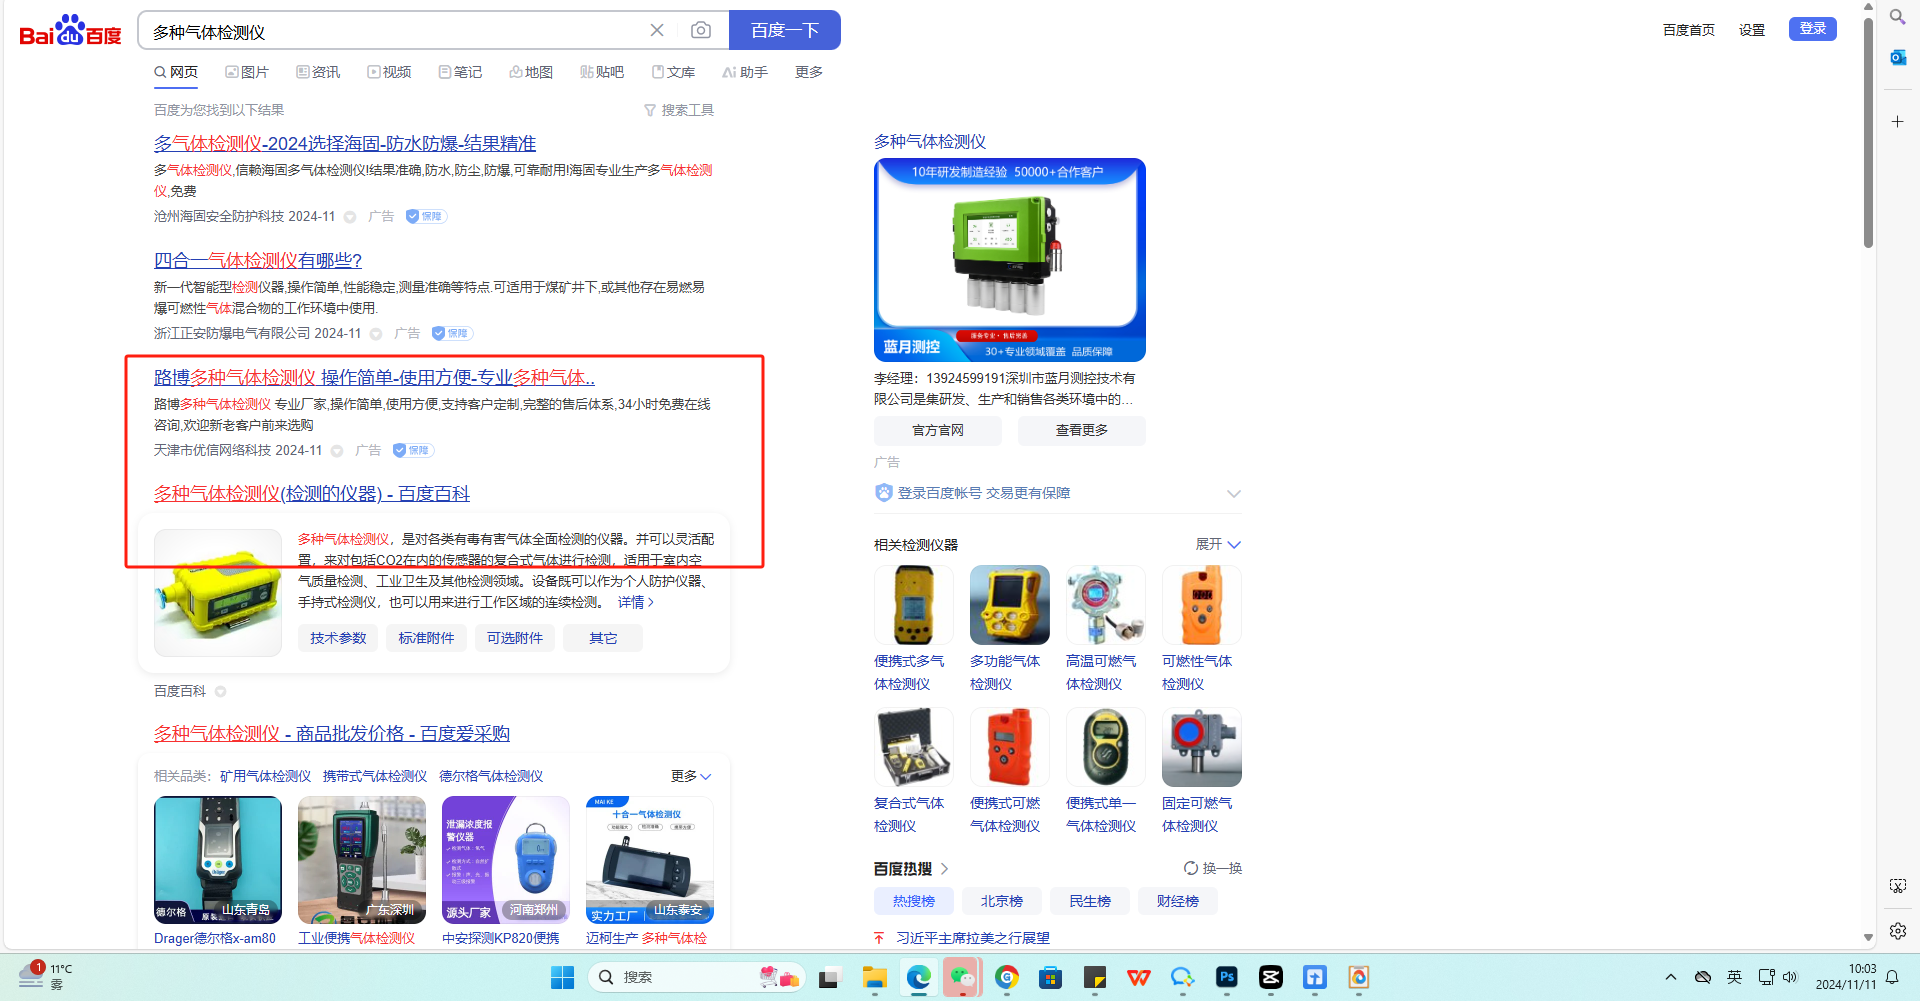The height and width of the screenshot is (1001, 1920).
Task: Click the Windows taskbar search box
Action: tap(696, 977)
